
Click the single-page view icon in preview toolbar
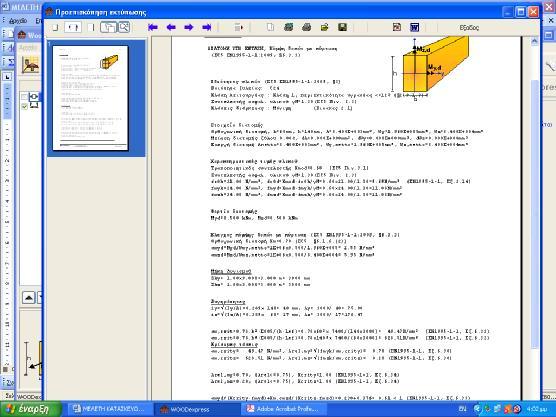click(55, 27)
